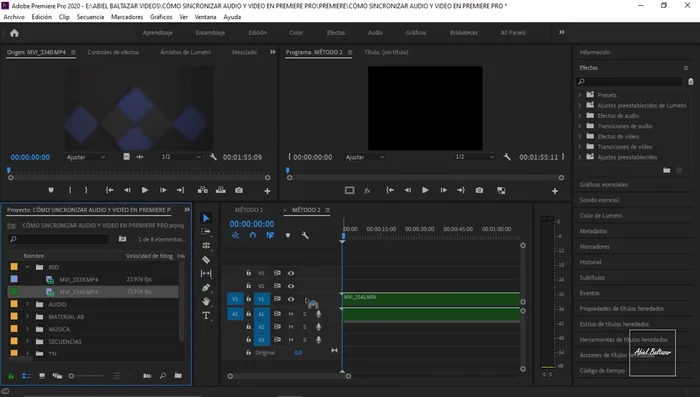Click Overwrite button in Source monitor

pyautogui.click(x=221, y=190)
